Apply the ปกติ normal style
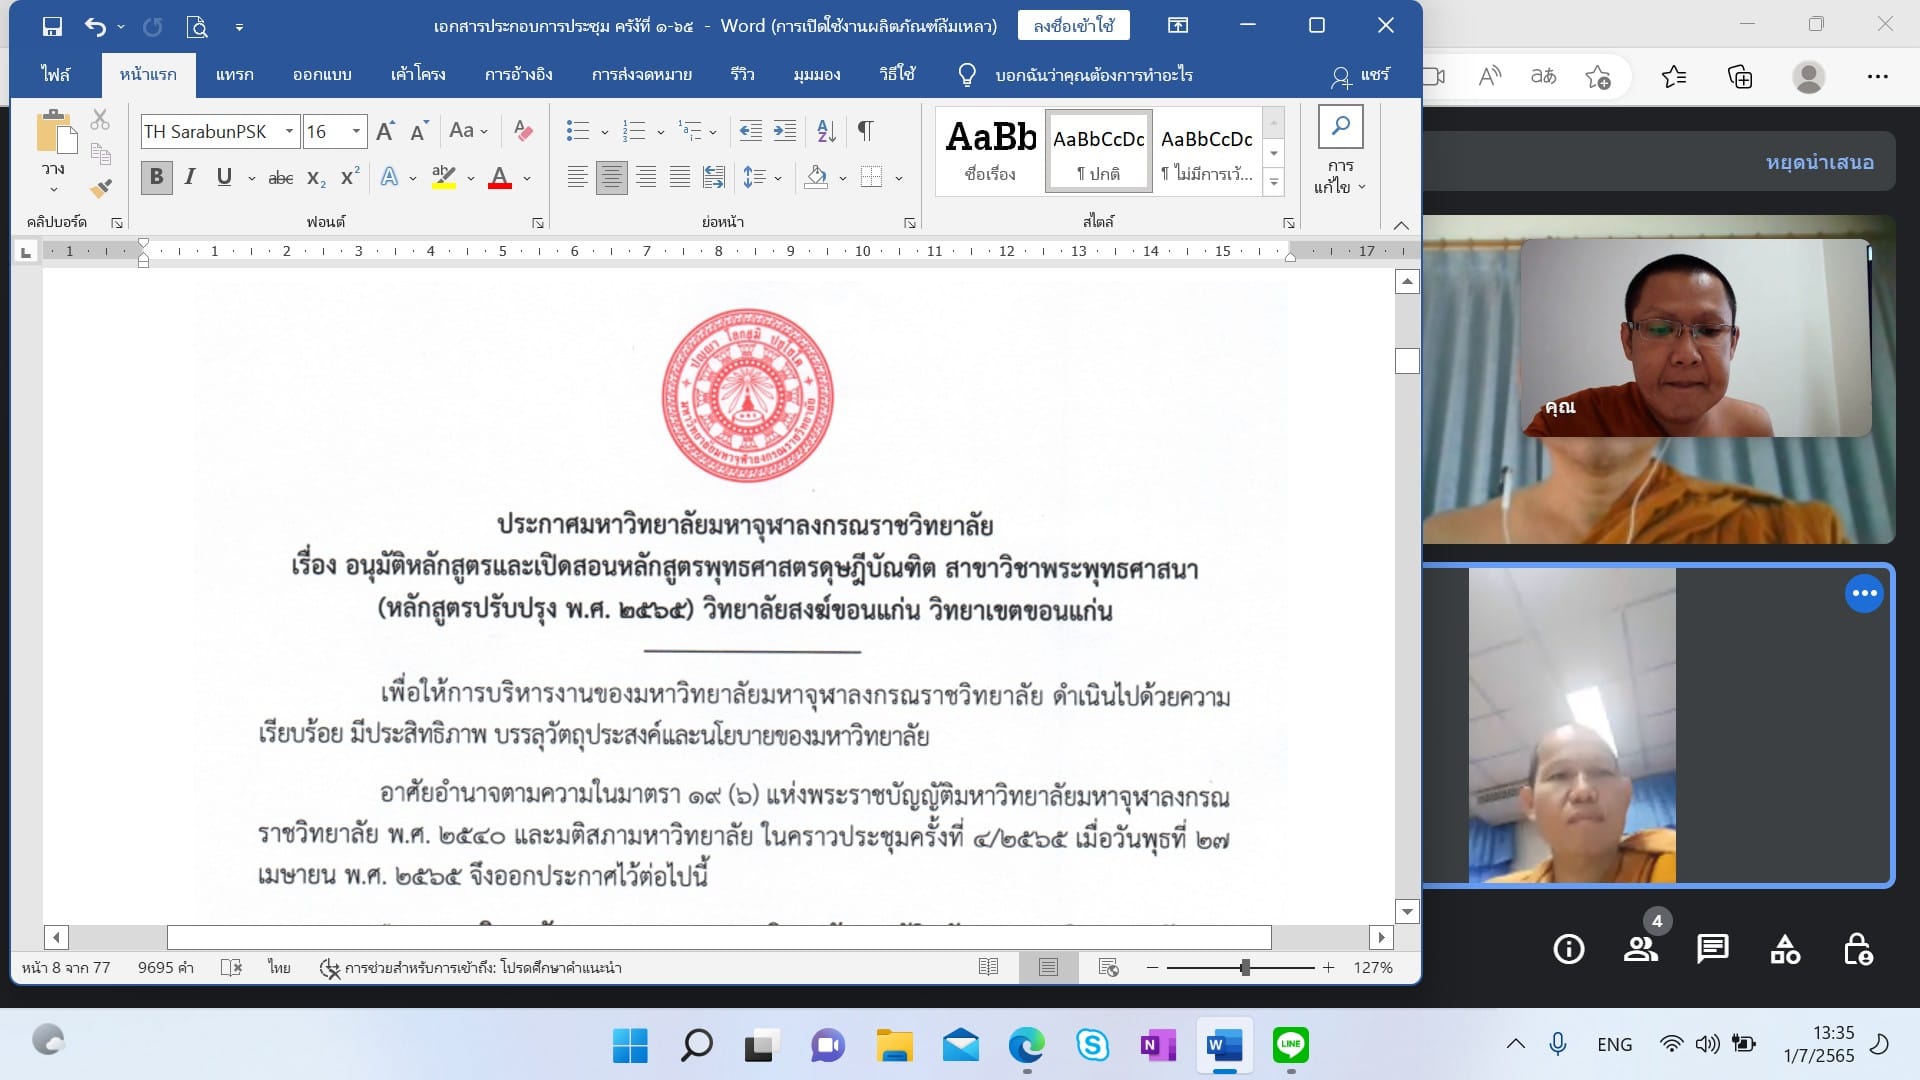Viewport: 1920px width, 1080px height. click(1098, 150)
